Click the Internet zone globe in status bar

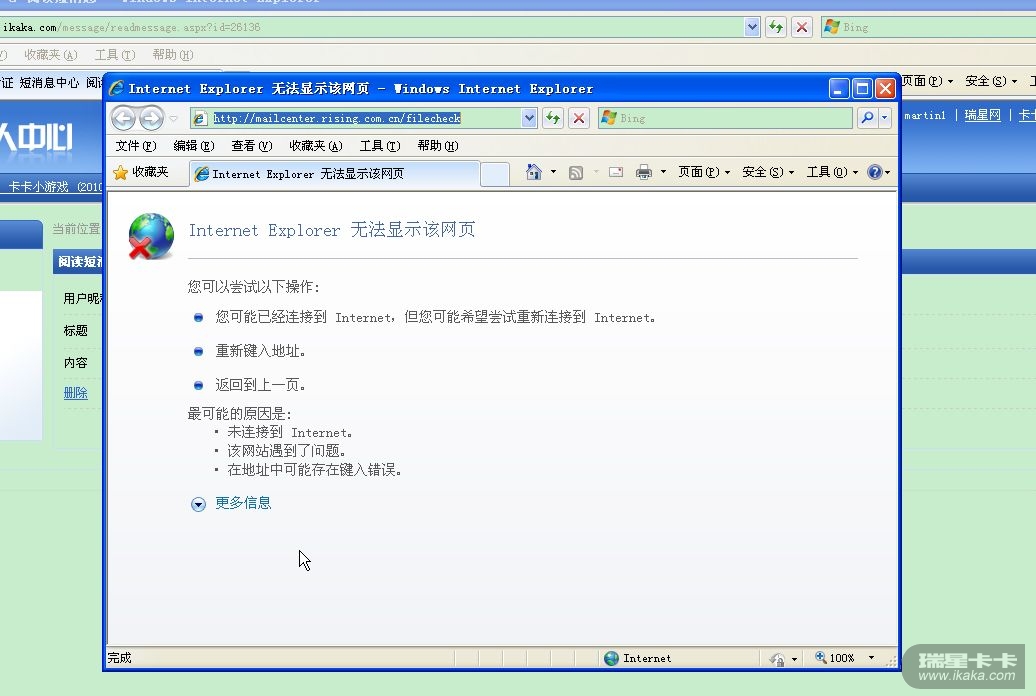(612, 658)
